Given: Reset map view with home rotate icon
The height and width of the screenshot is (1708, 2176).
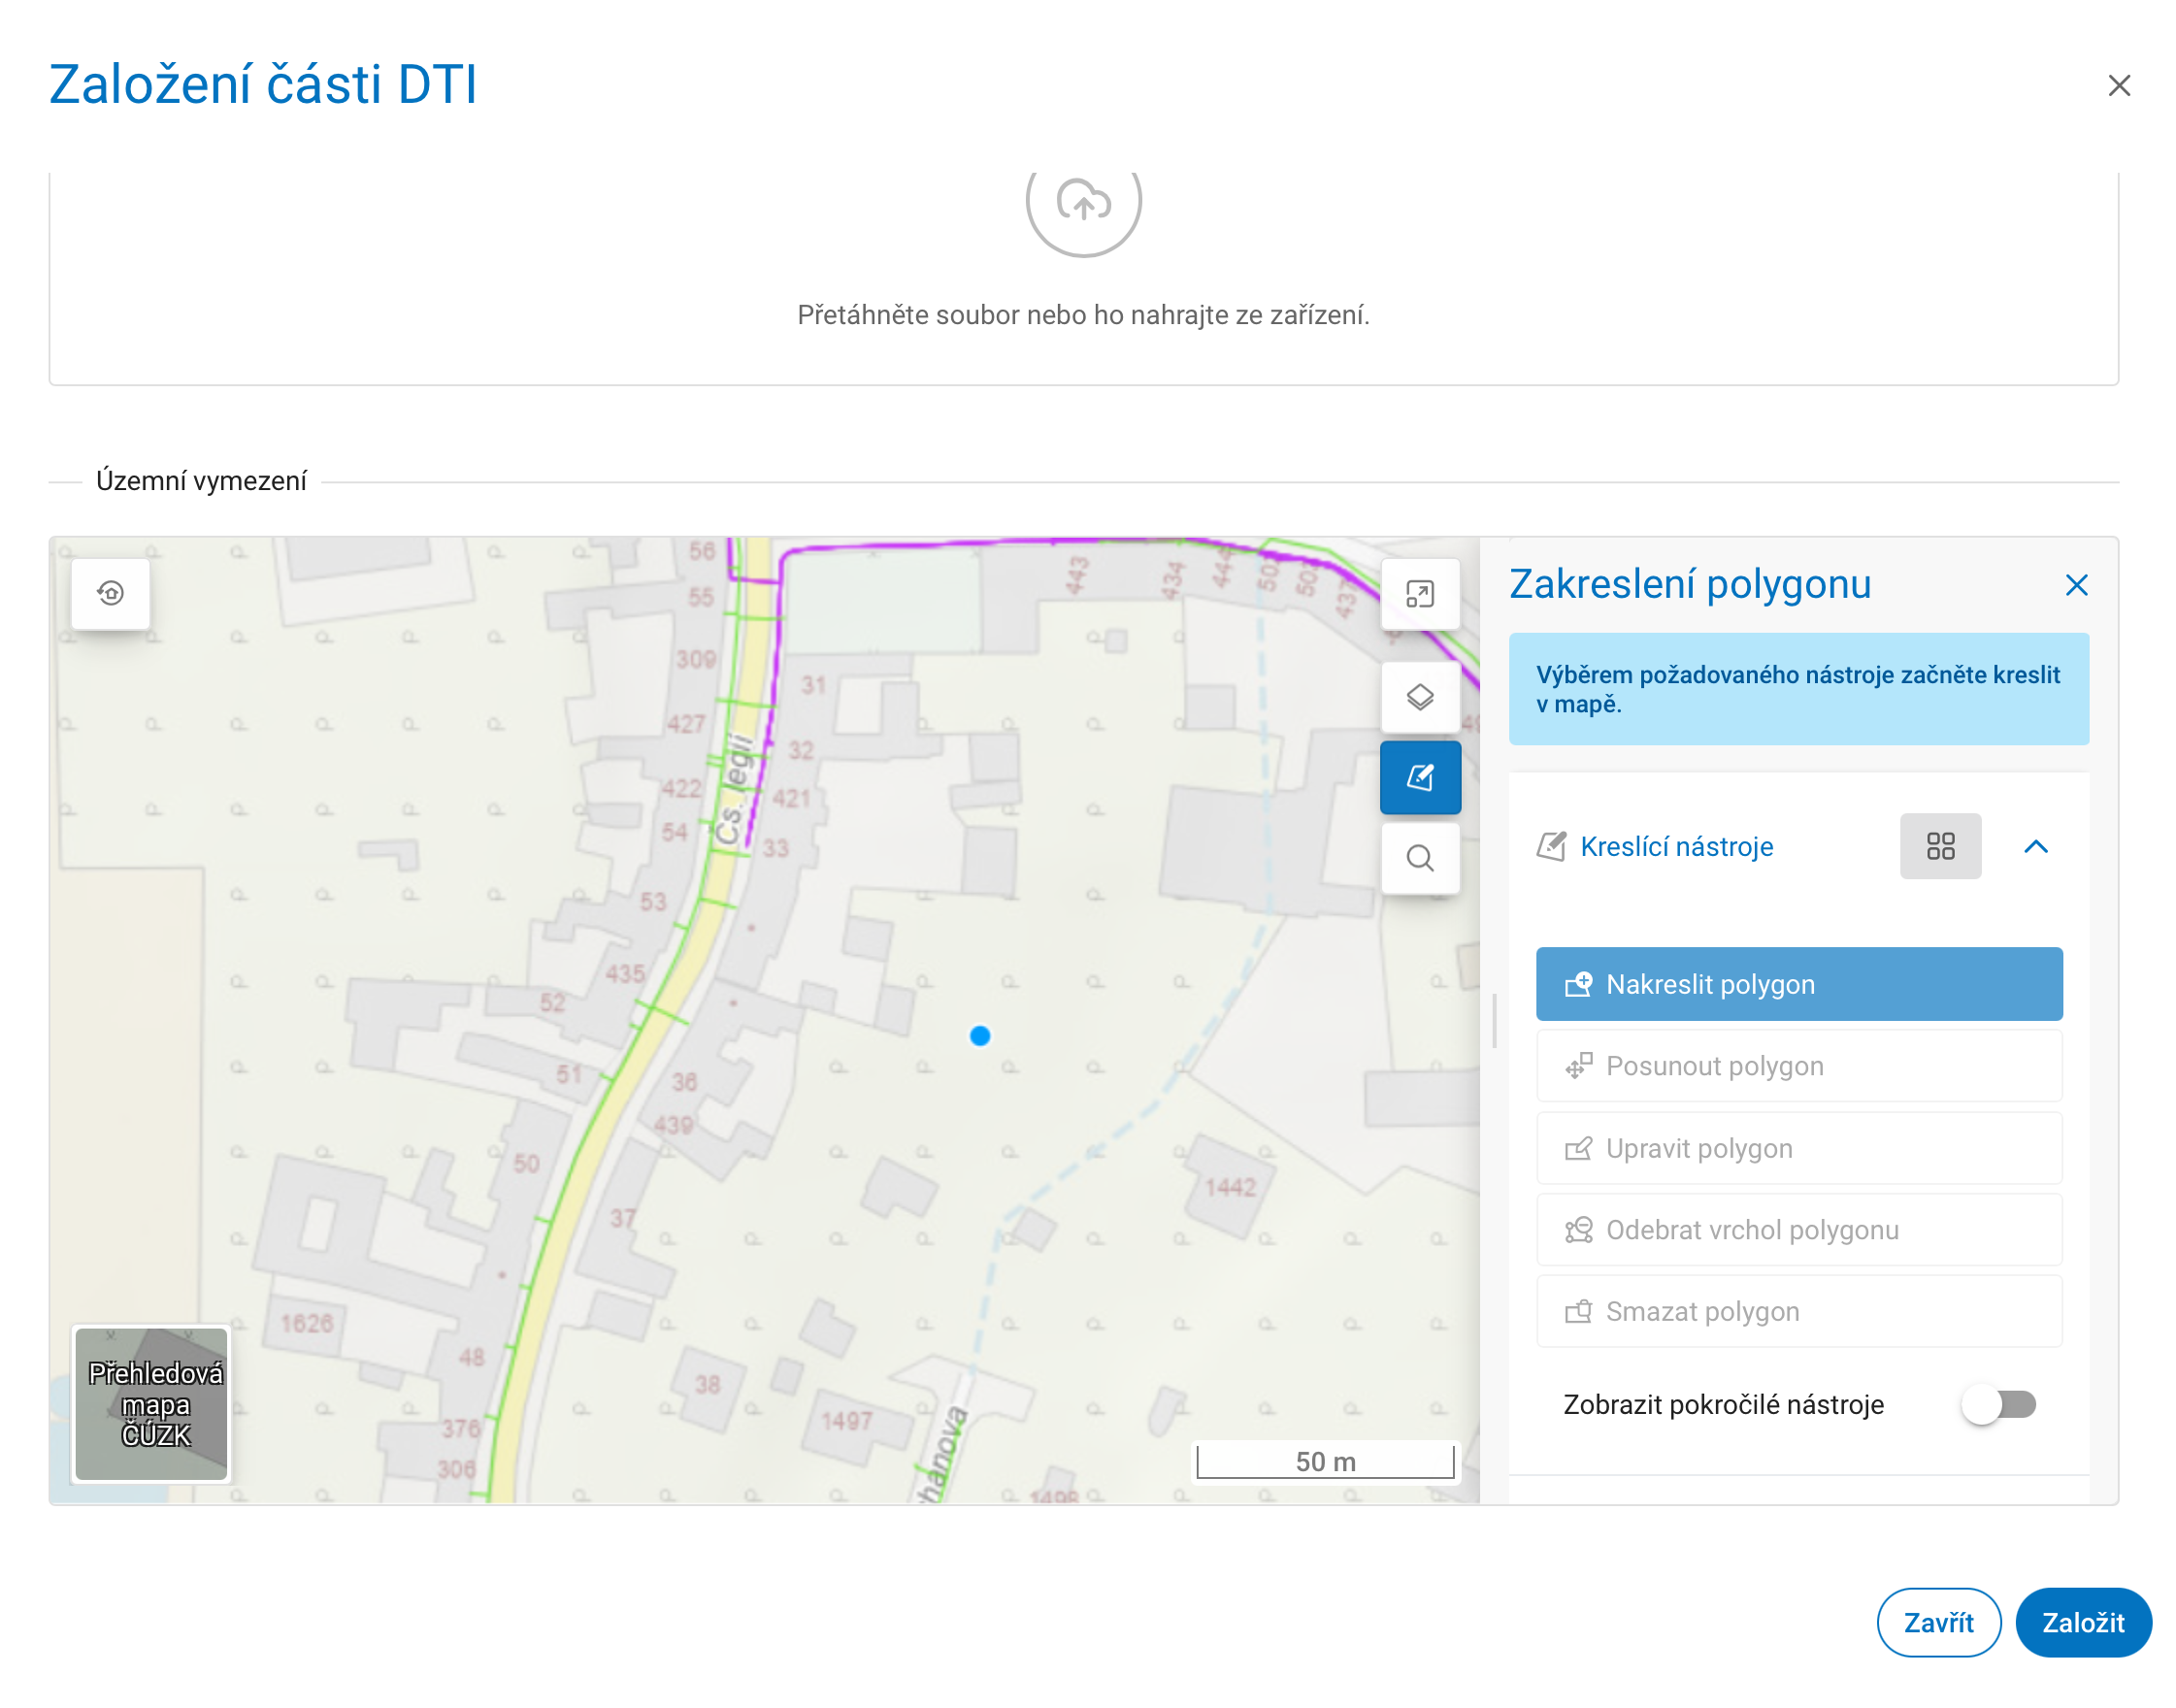Looking at the screenshot, I should click(x=111, y=594).
